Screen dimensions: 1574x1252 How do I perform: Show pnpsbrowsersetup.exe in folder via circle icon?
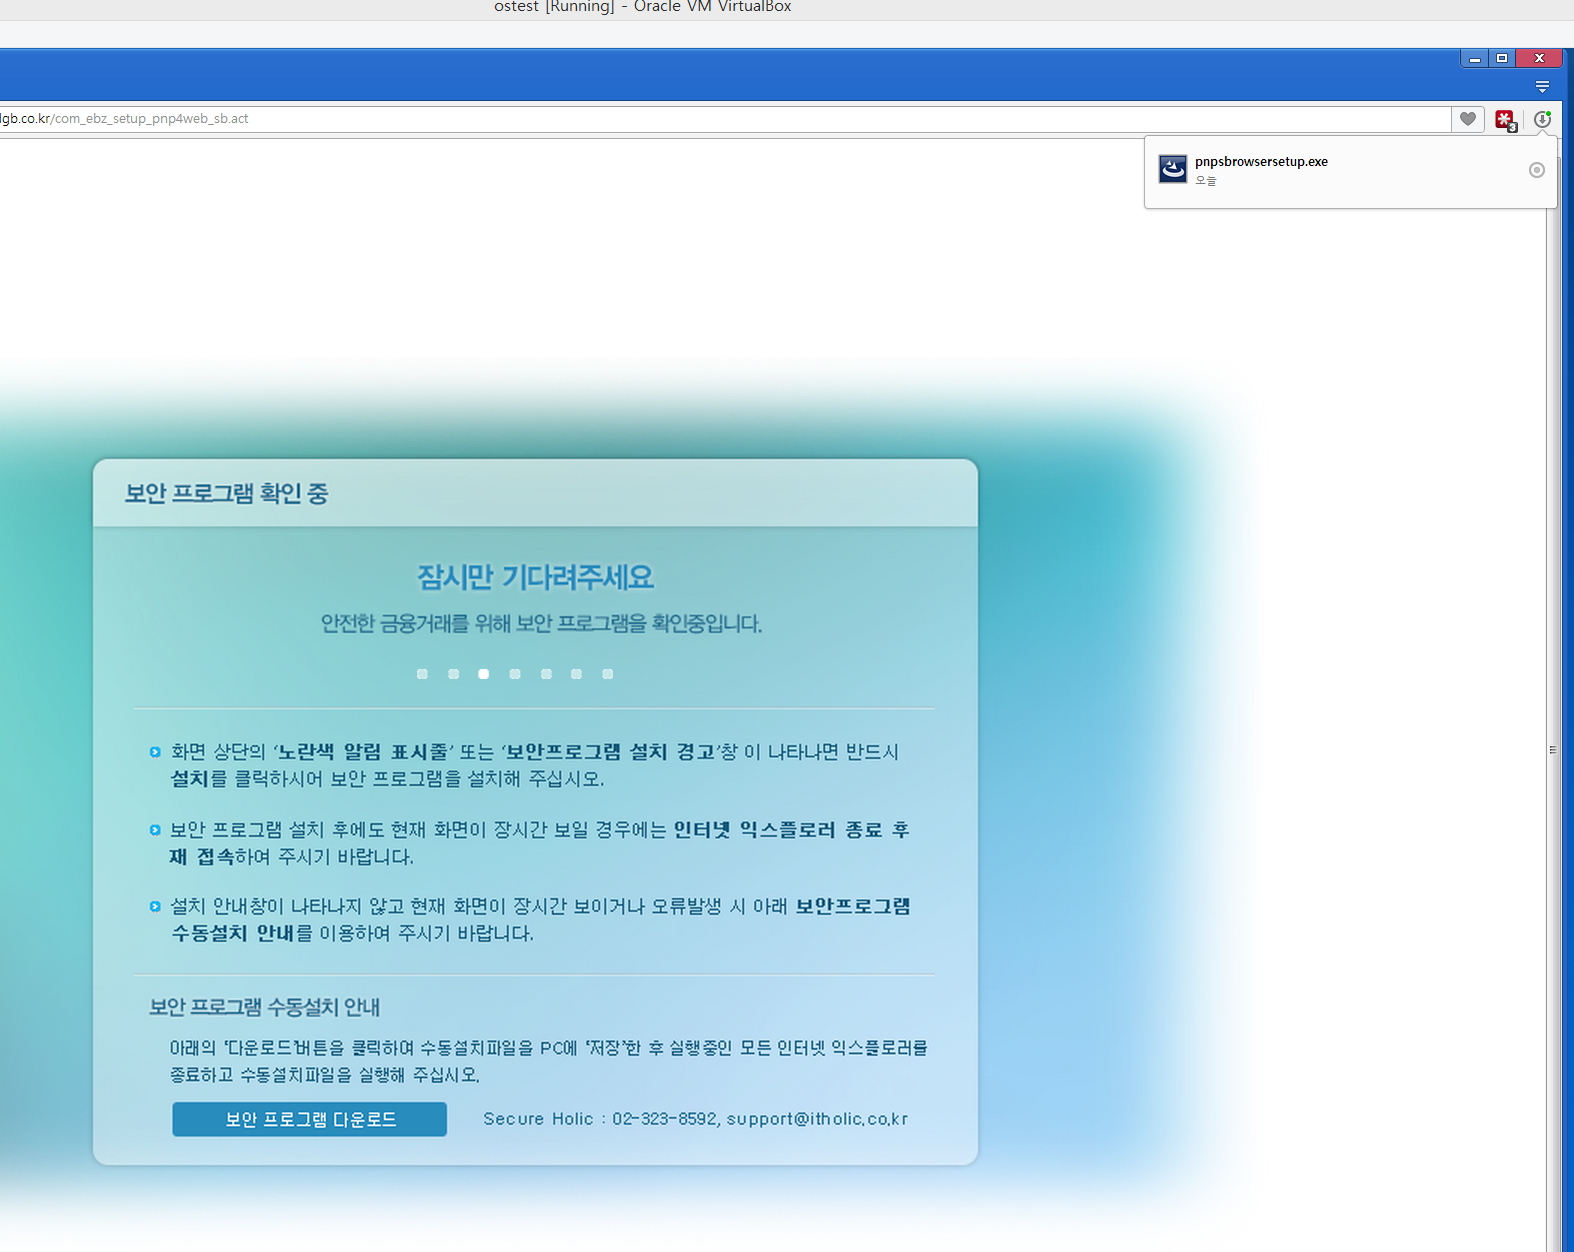click(1537, 170)
